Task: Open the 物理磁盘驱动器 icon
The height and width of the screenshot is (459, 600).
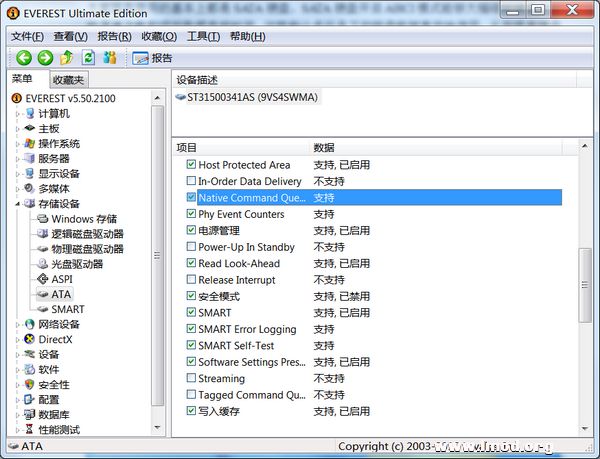Action: pyautogui.click(x=42, y=249)
